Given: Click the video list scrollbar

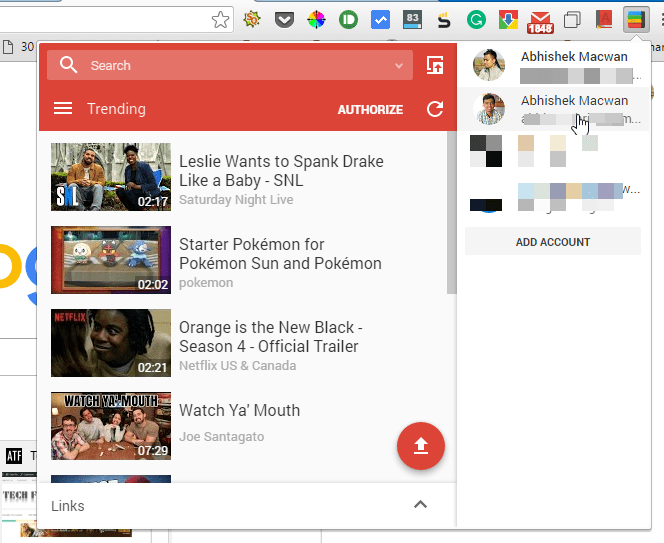Looking at the screenshot, I should coord(451,212).
